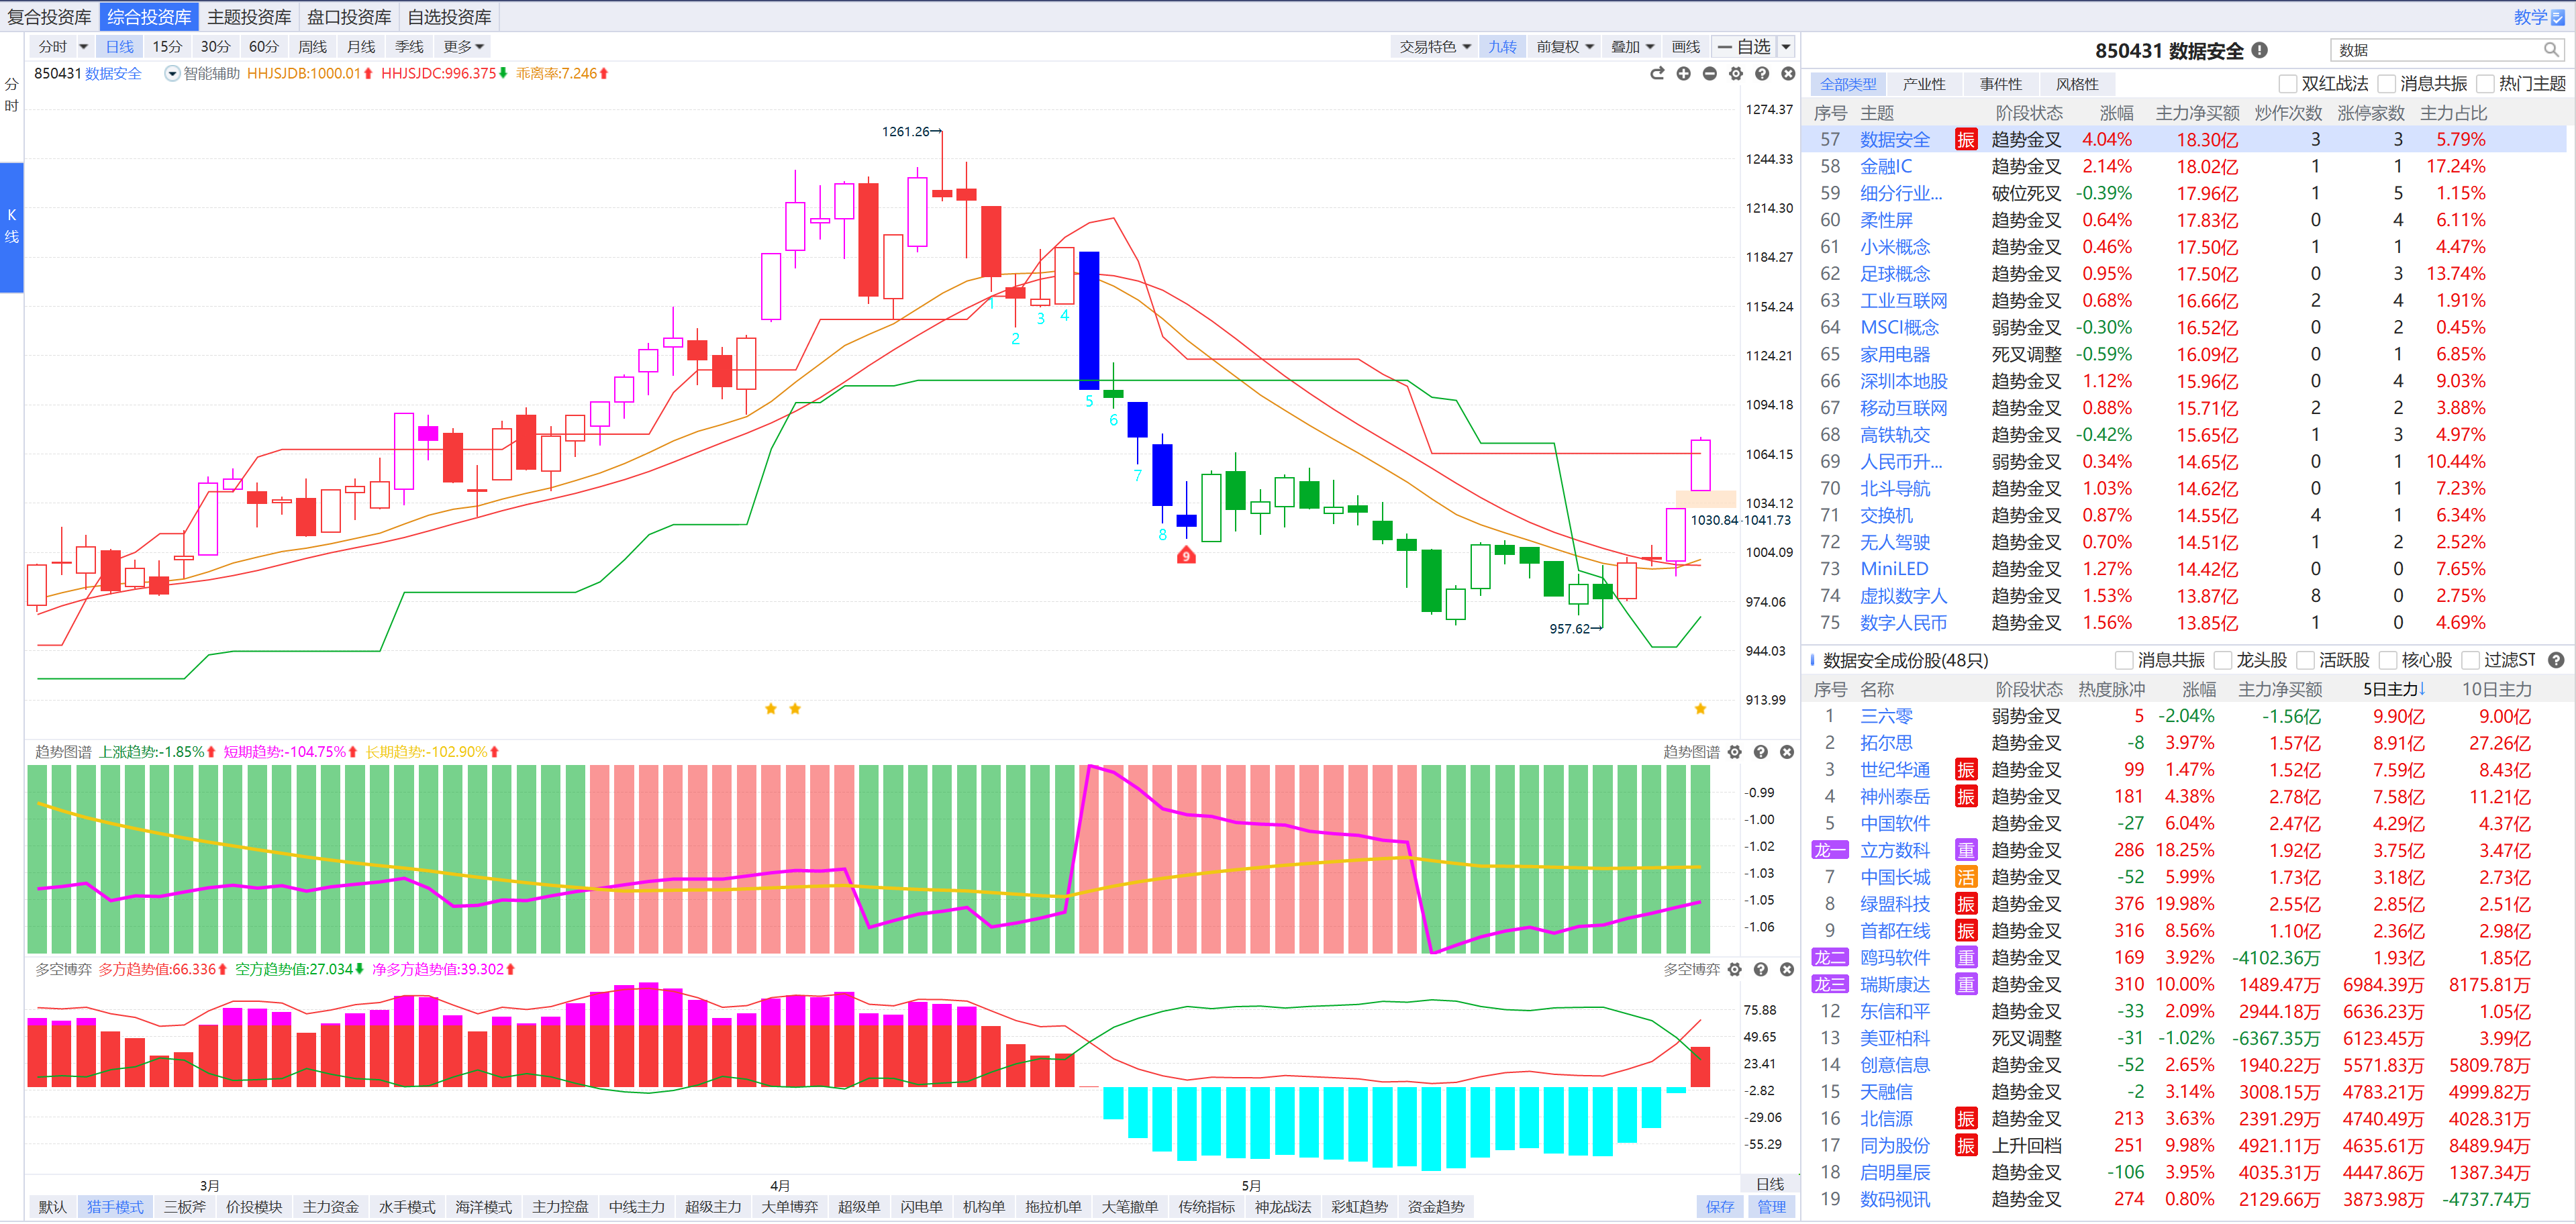Screen dimensions: 2576x1224
Task: Click the 智能辅助 circle dropdown icon
Action: pyautogui.click(x=172, y=74)
